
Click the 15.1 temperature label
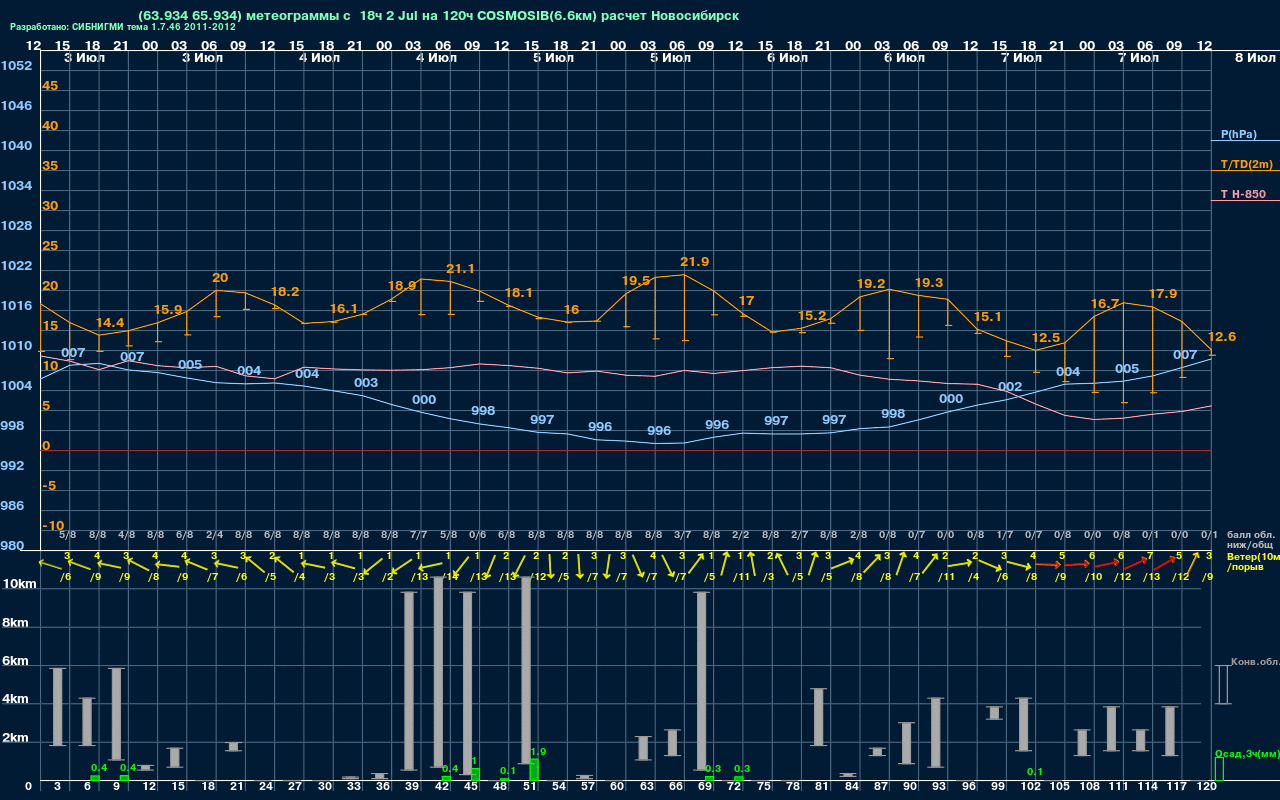[988, 317]
